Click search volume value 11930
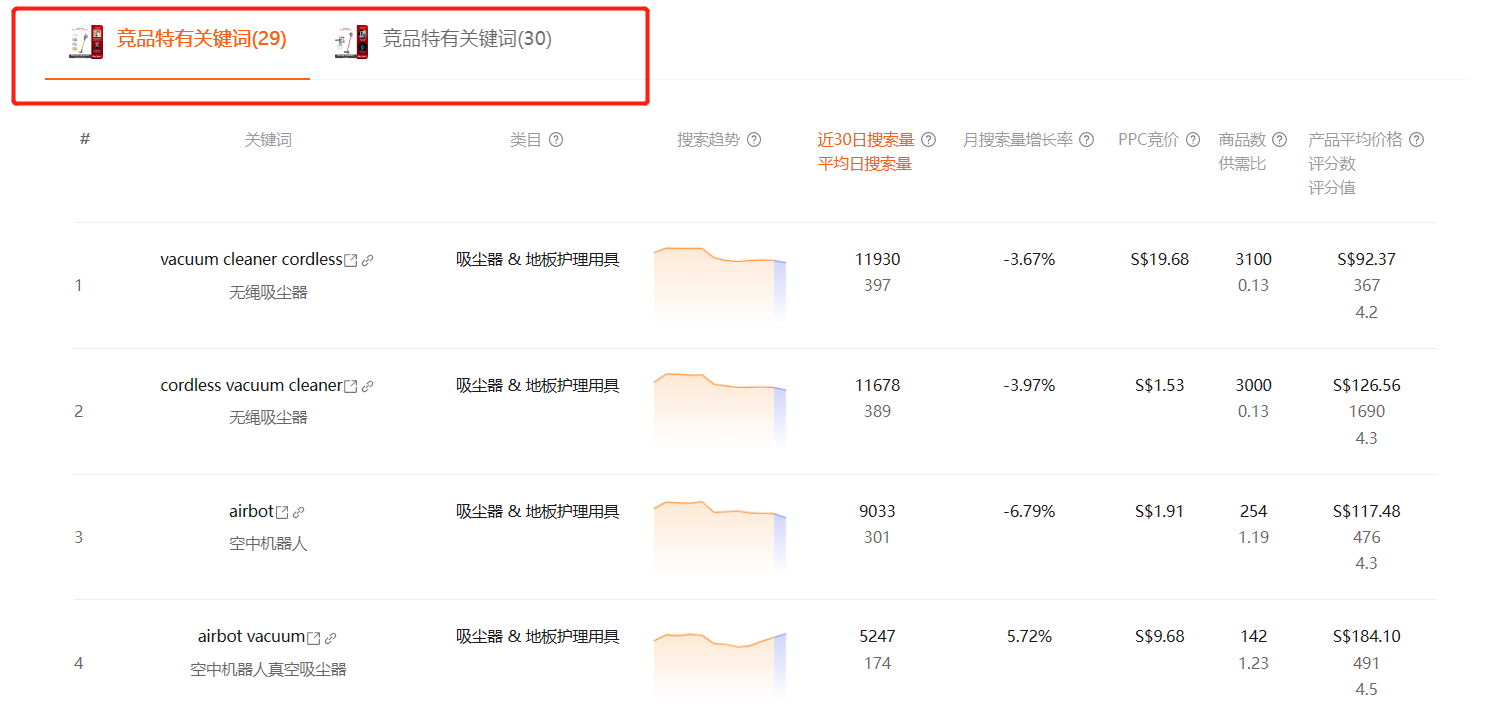1490x717 pixels. [877, 259]
